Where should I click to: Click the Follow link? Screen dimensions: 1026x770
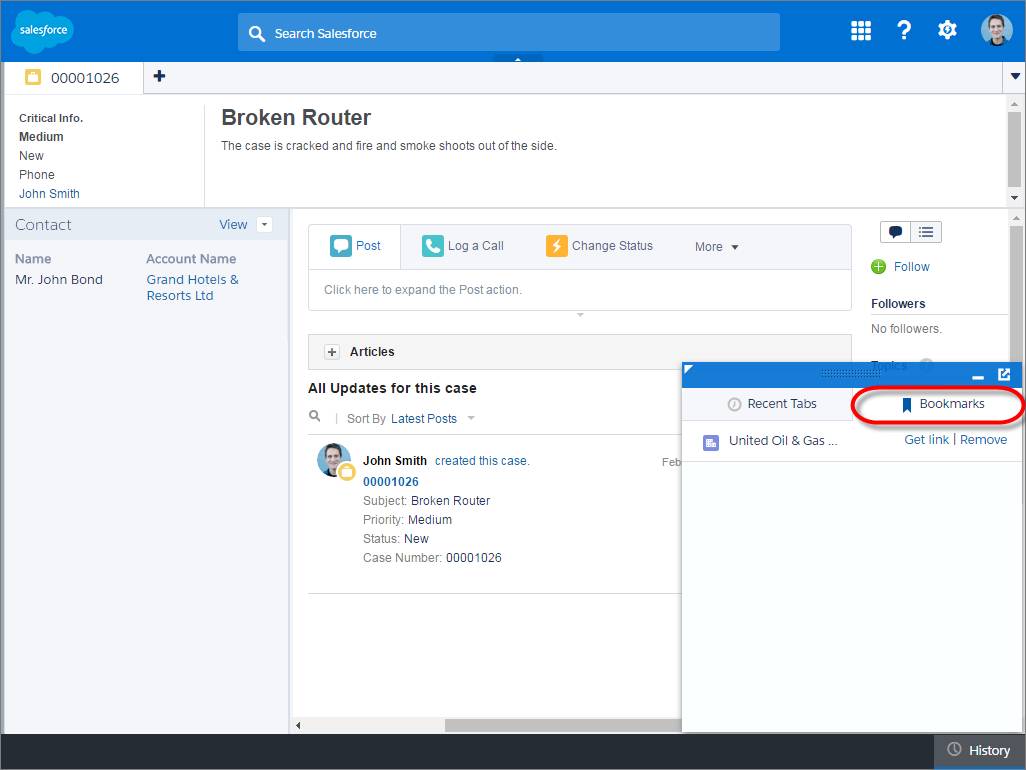click(911, 266)
